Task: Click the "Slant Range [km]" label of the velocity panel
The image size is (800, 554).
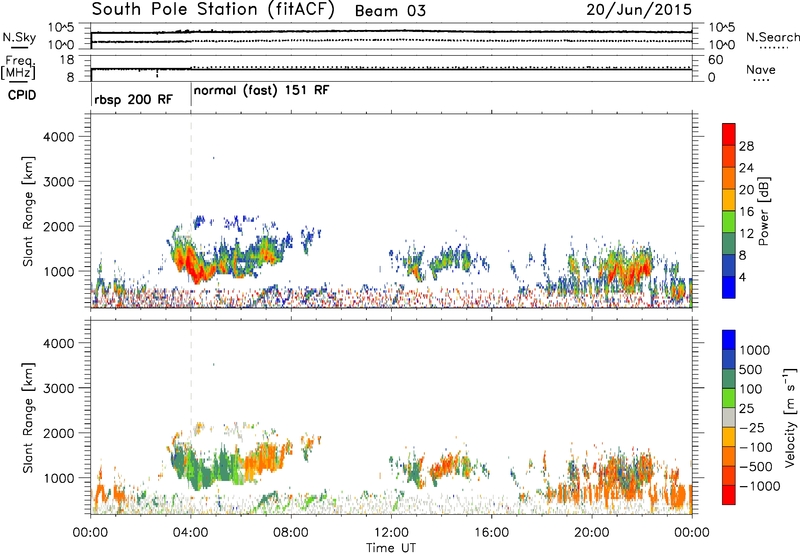Action: pos(28,417)
